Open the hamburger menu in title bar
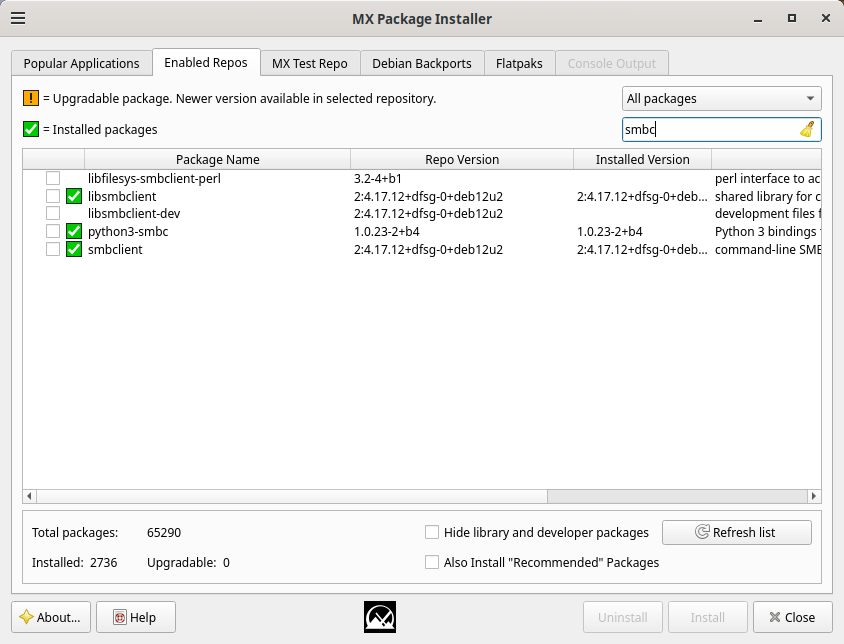The height and width of the screenshot is (644, 844). pos(18,18)
